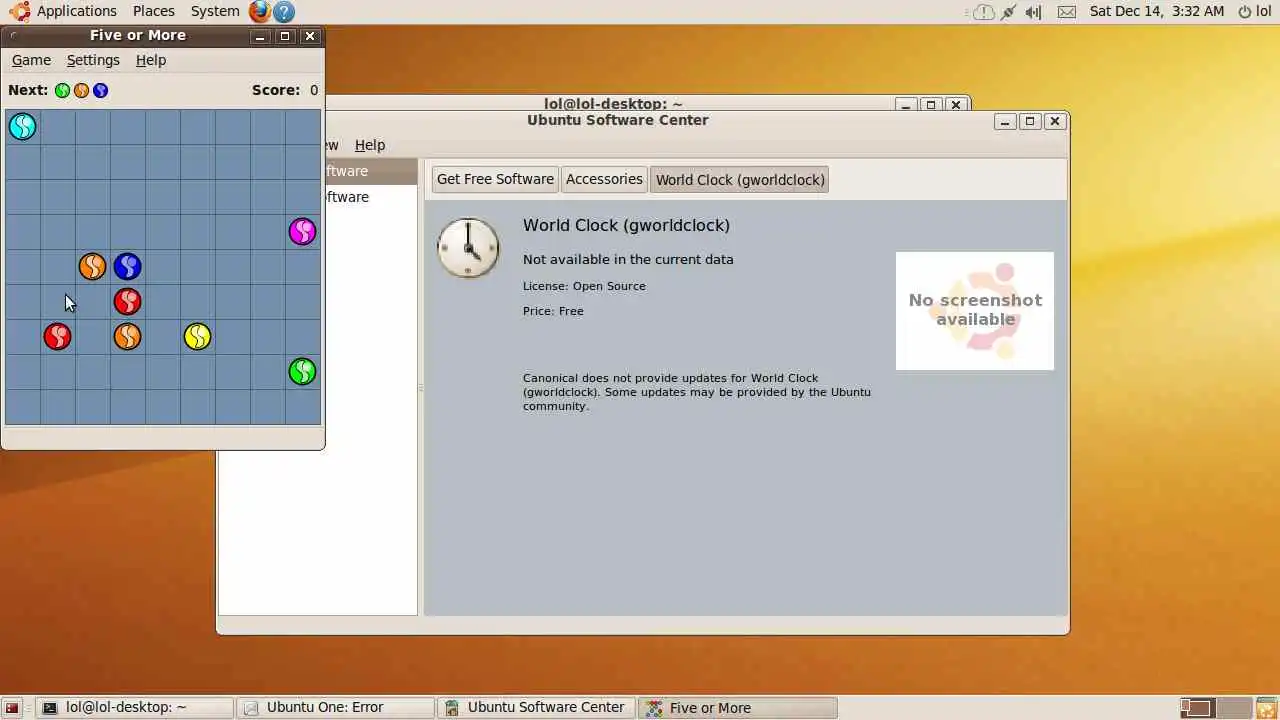
Task: Maximize the Ubuntu Software Center window
Action: coord(1030,121)
